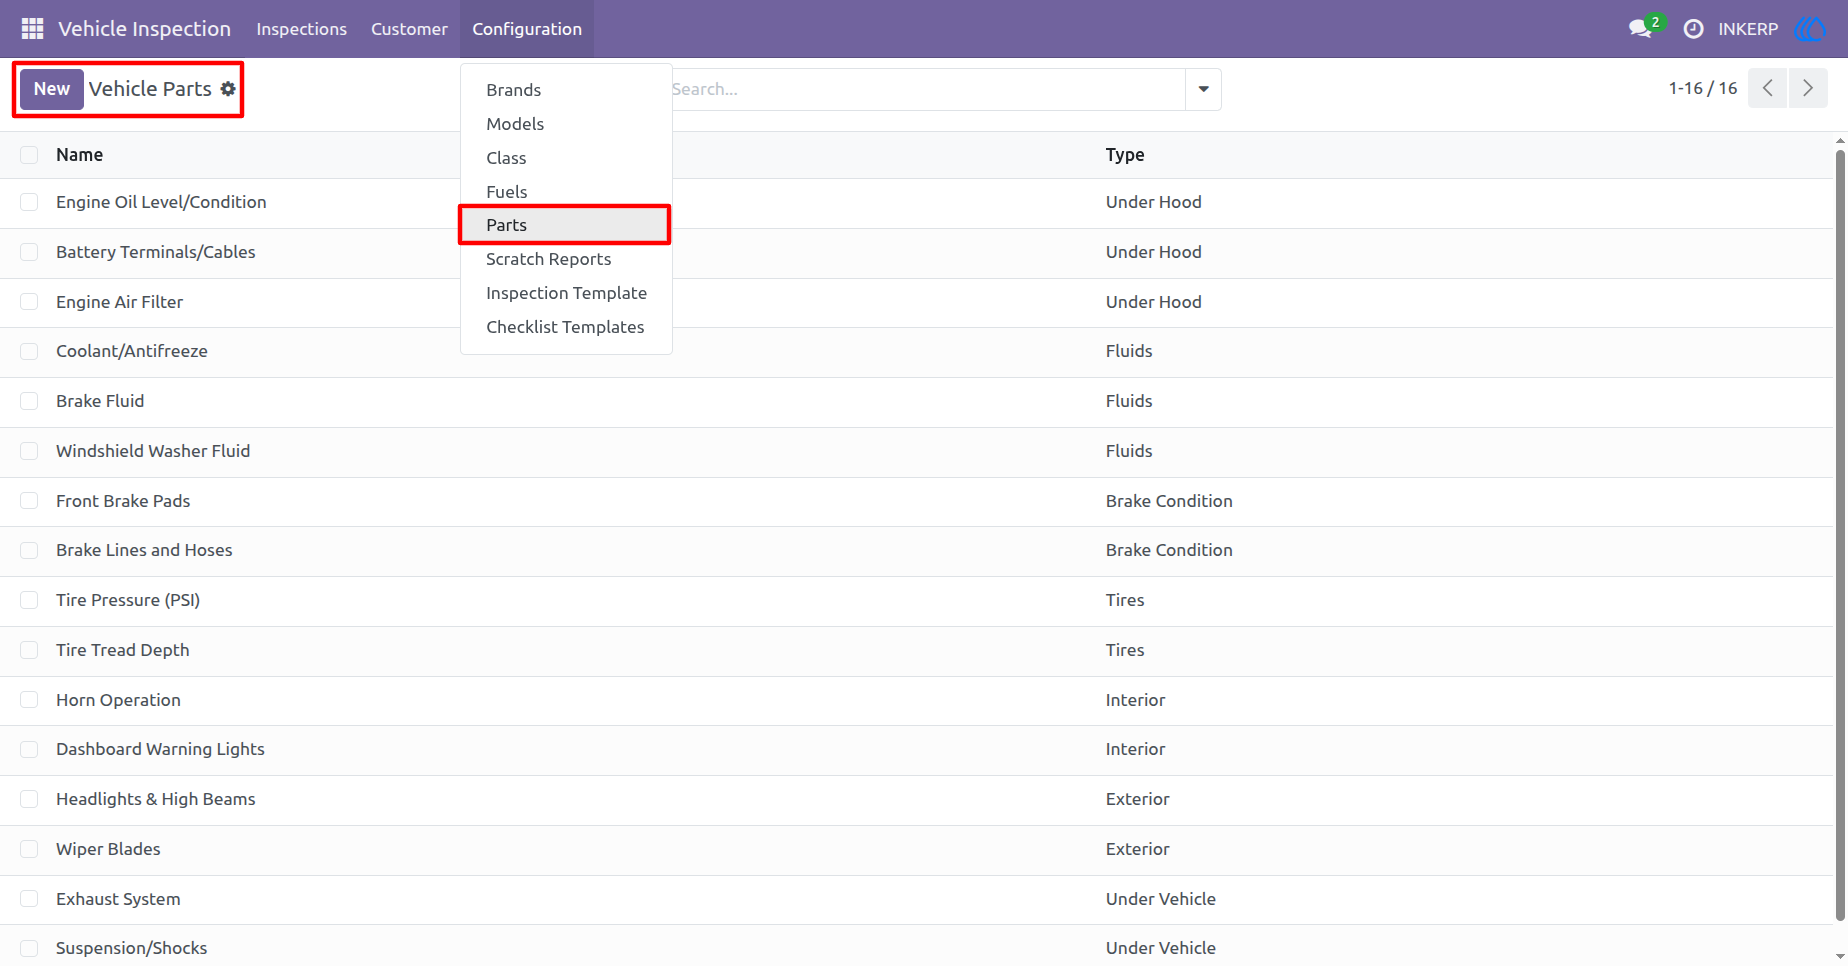
Task: Select Class menu entry
Action: point(566,158)
